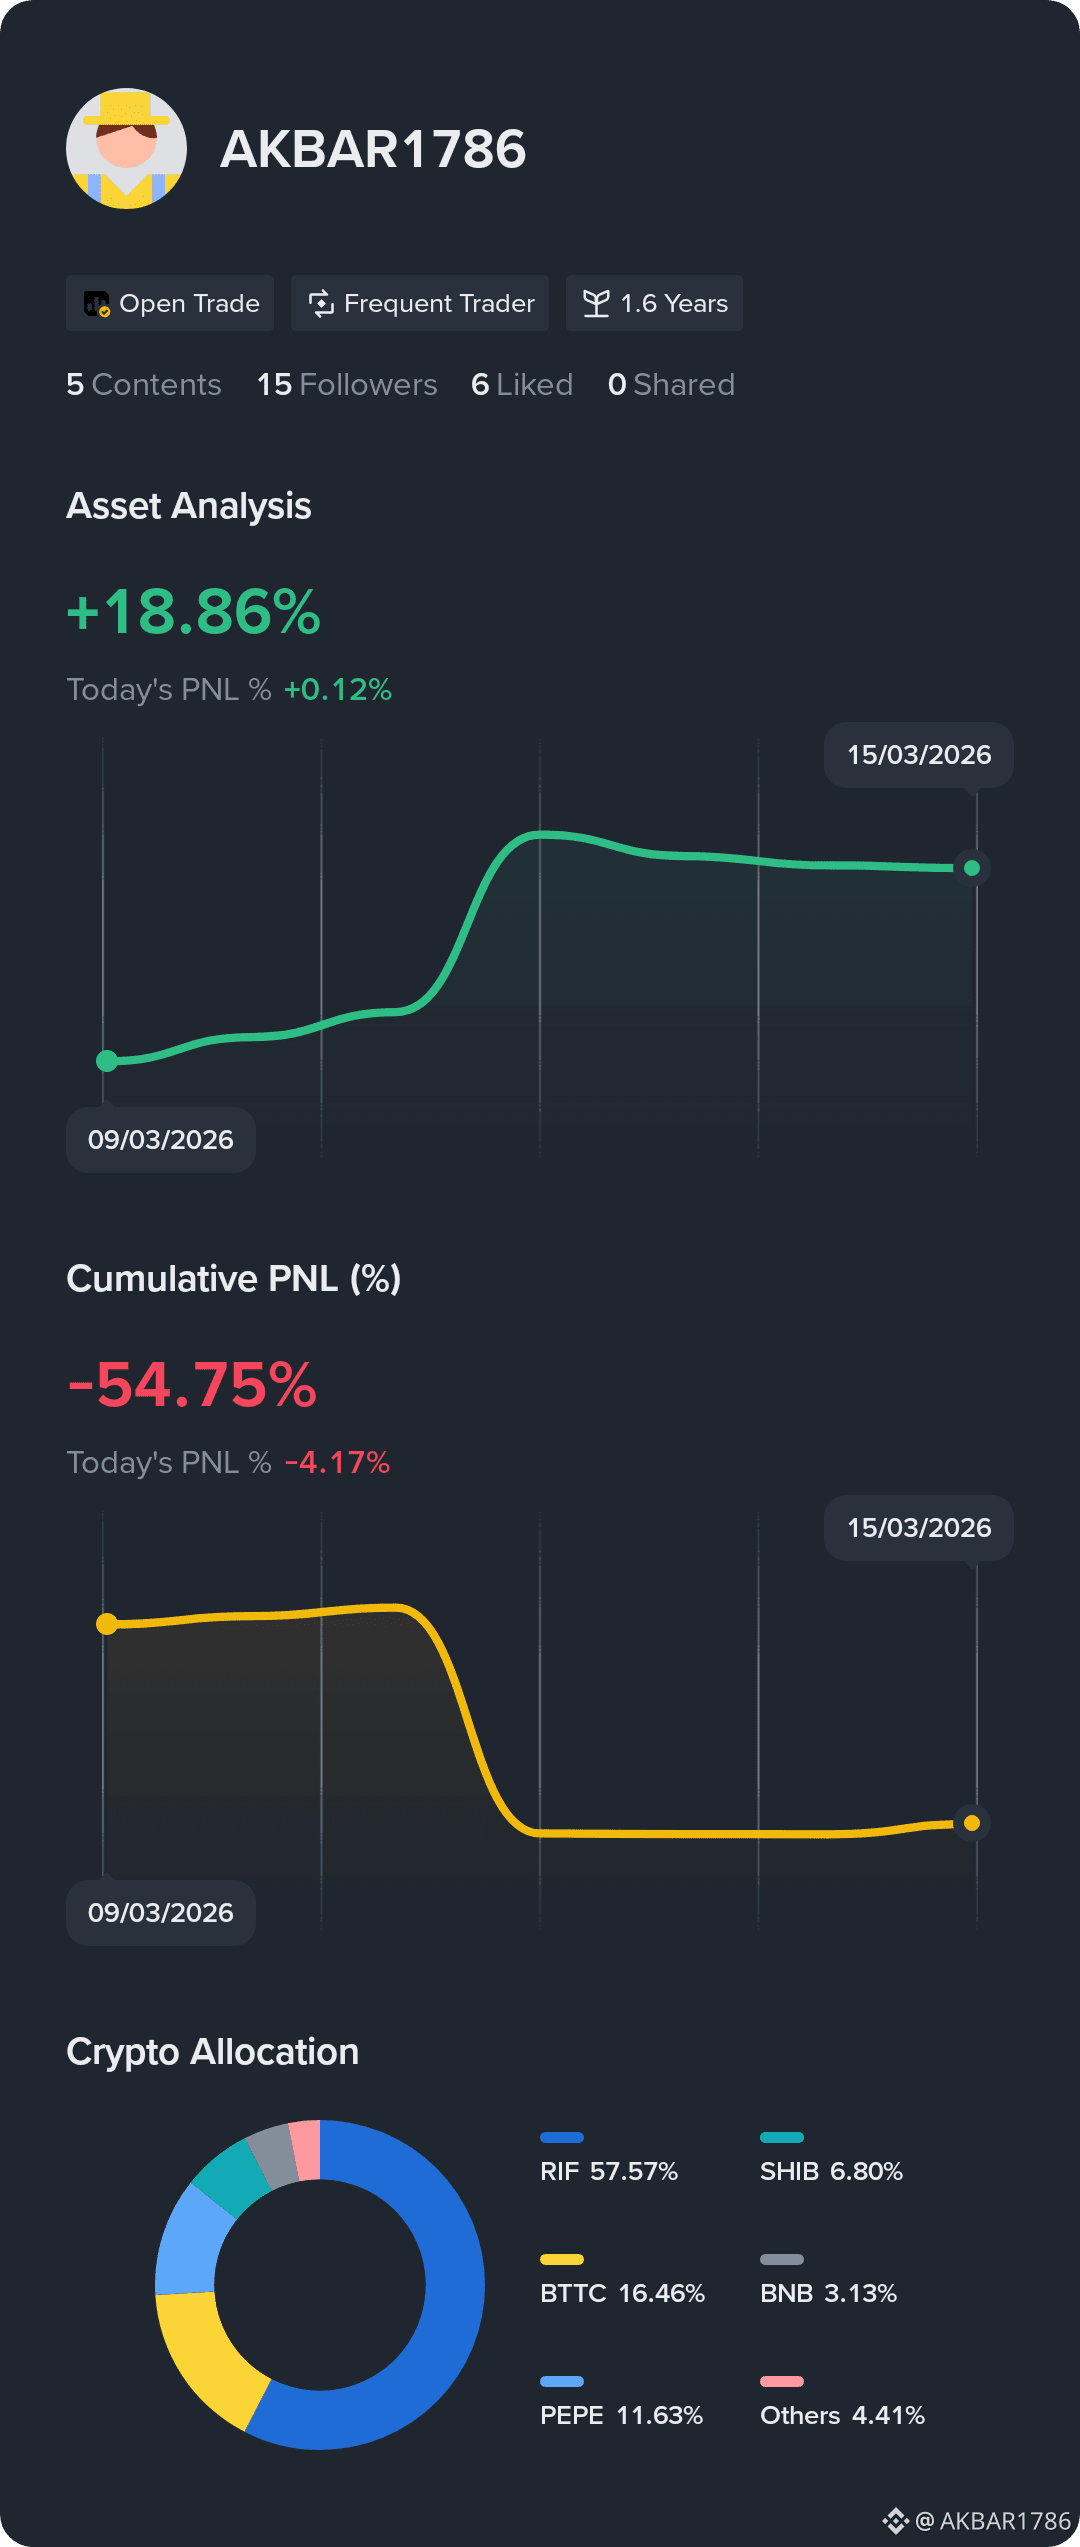Select the yellow end-point dot on PNL chart

972,1823
